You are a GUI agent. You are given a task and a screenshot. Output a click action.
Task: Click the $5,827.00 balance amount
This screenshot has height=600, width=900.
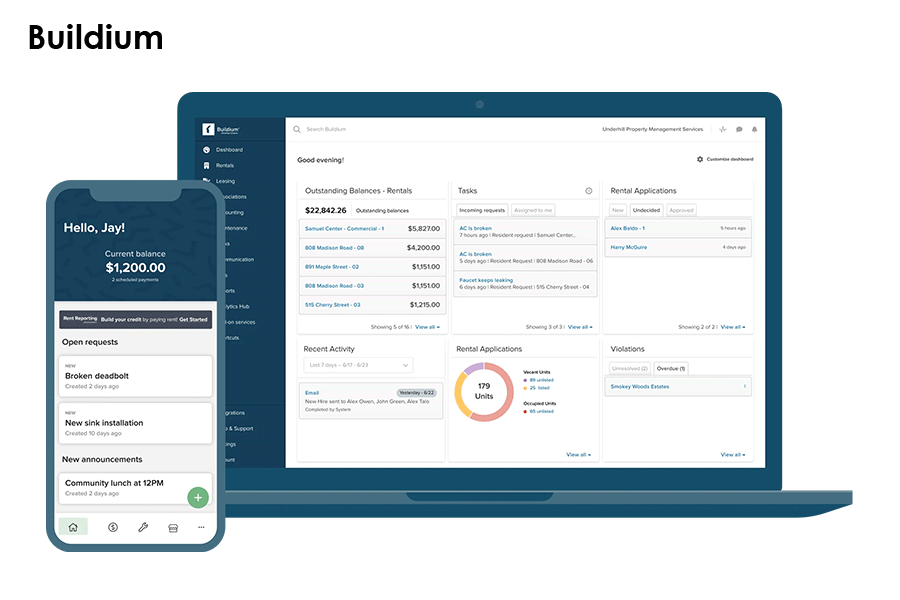coord(424,229)
